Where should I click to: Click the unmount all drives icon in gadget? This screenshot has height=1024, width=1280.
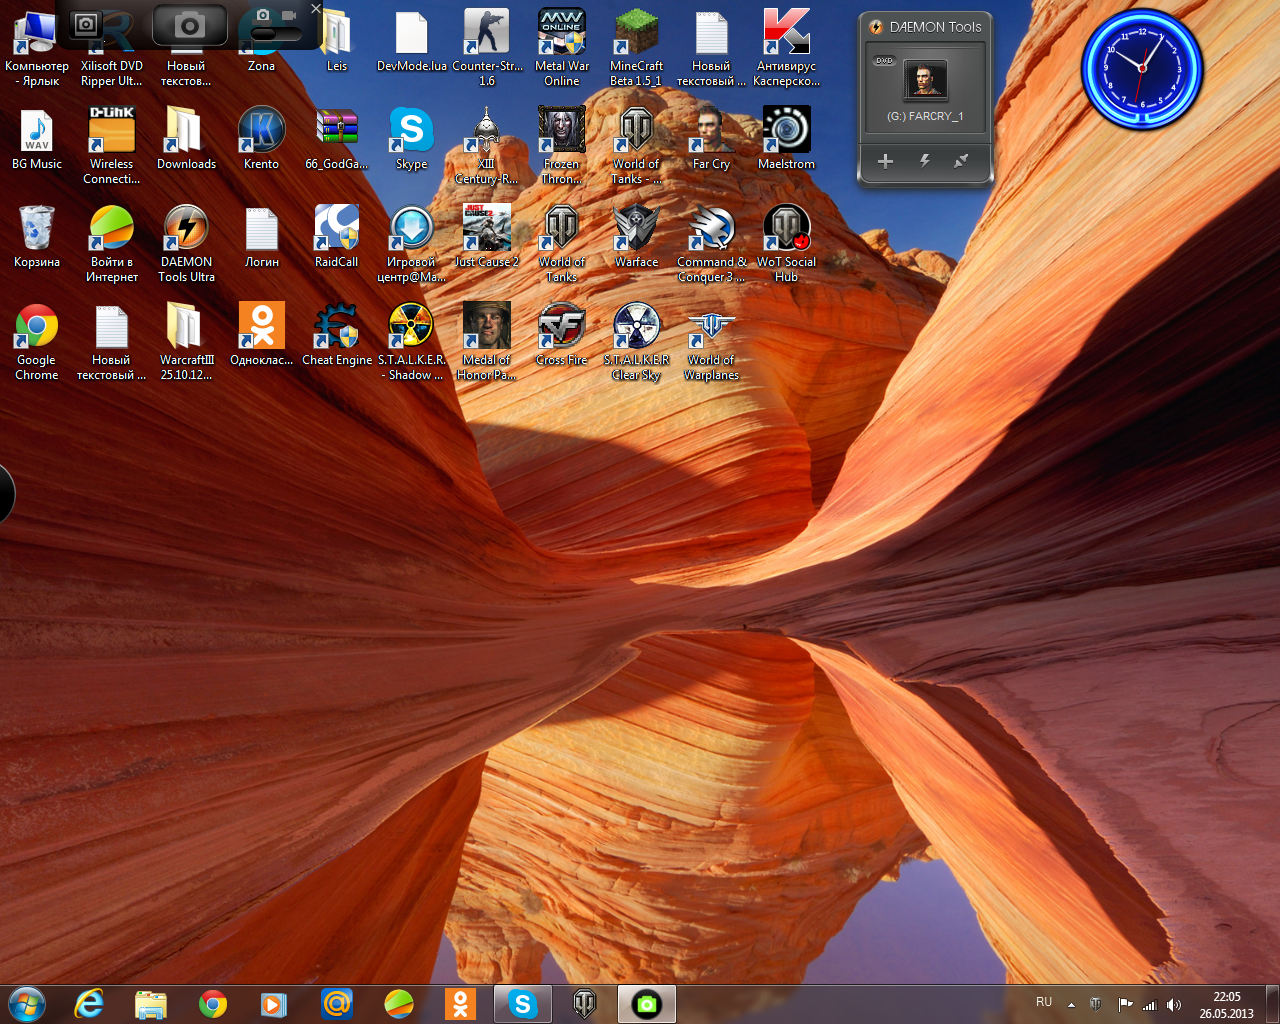click(961, 161)
